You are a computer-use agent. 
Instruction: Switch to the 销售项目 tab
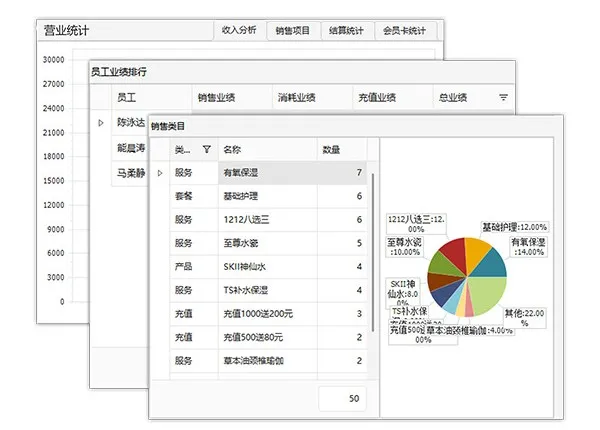[293, 31]
